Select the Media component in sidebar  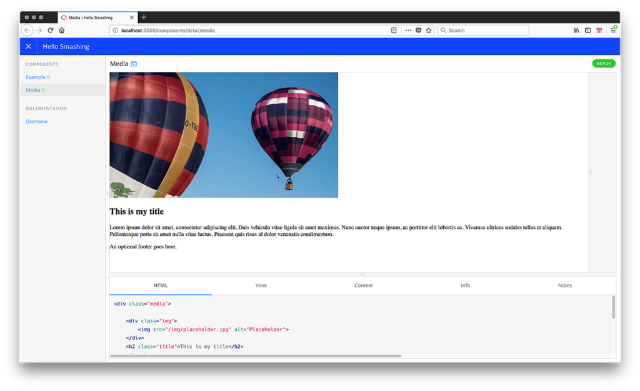[62, 90]
